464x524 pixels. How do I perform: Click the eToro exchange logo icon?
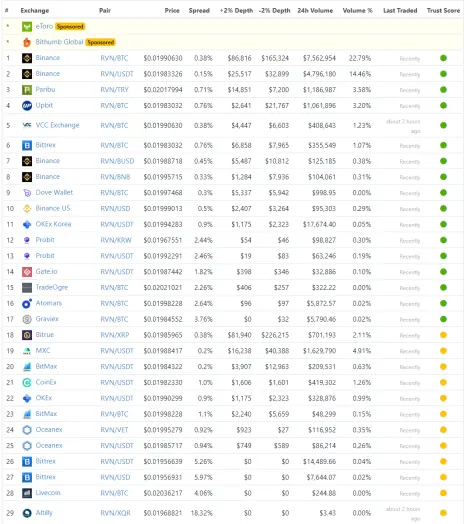[27, 26]
